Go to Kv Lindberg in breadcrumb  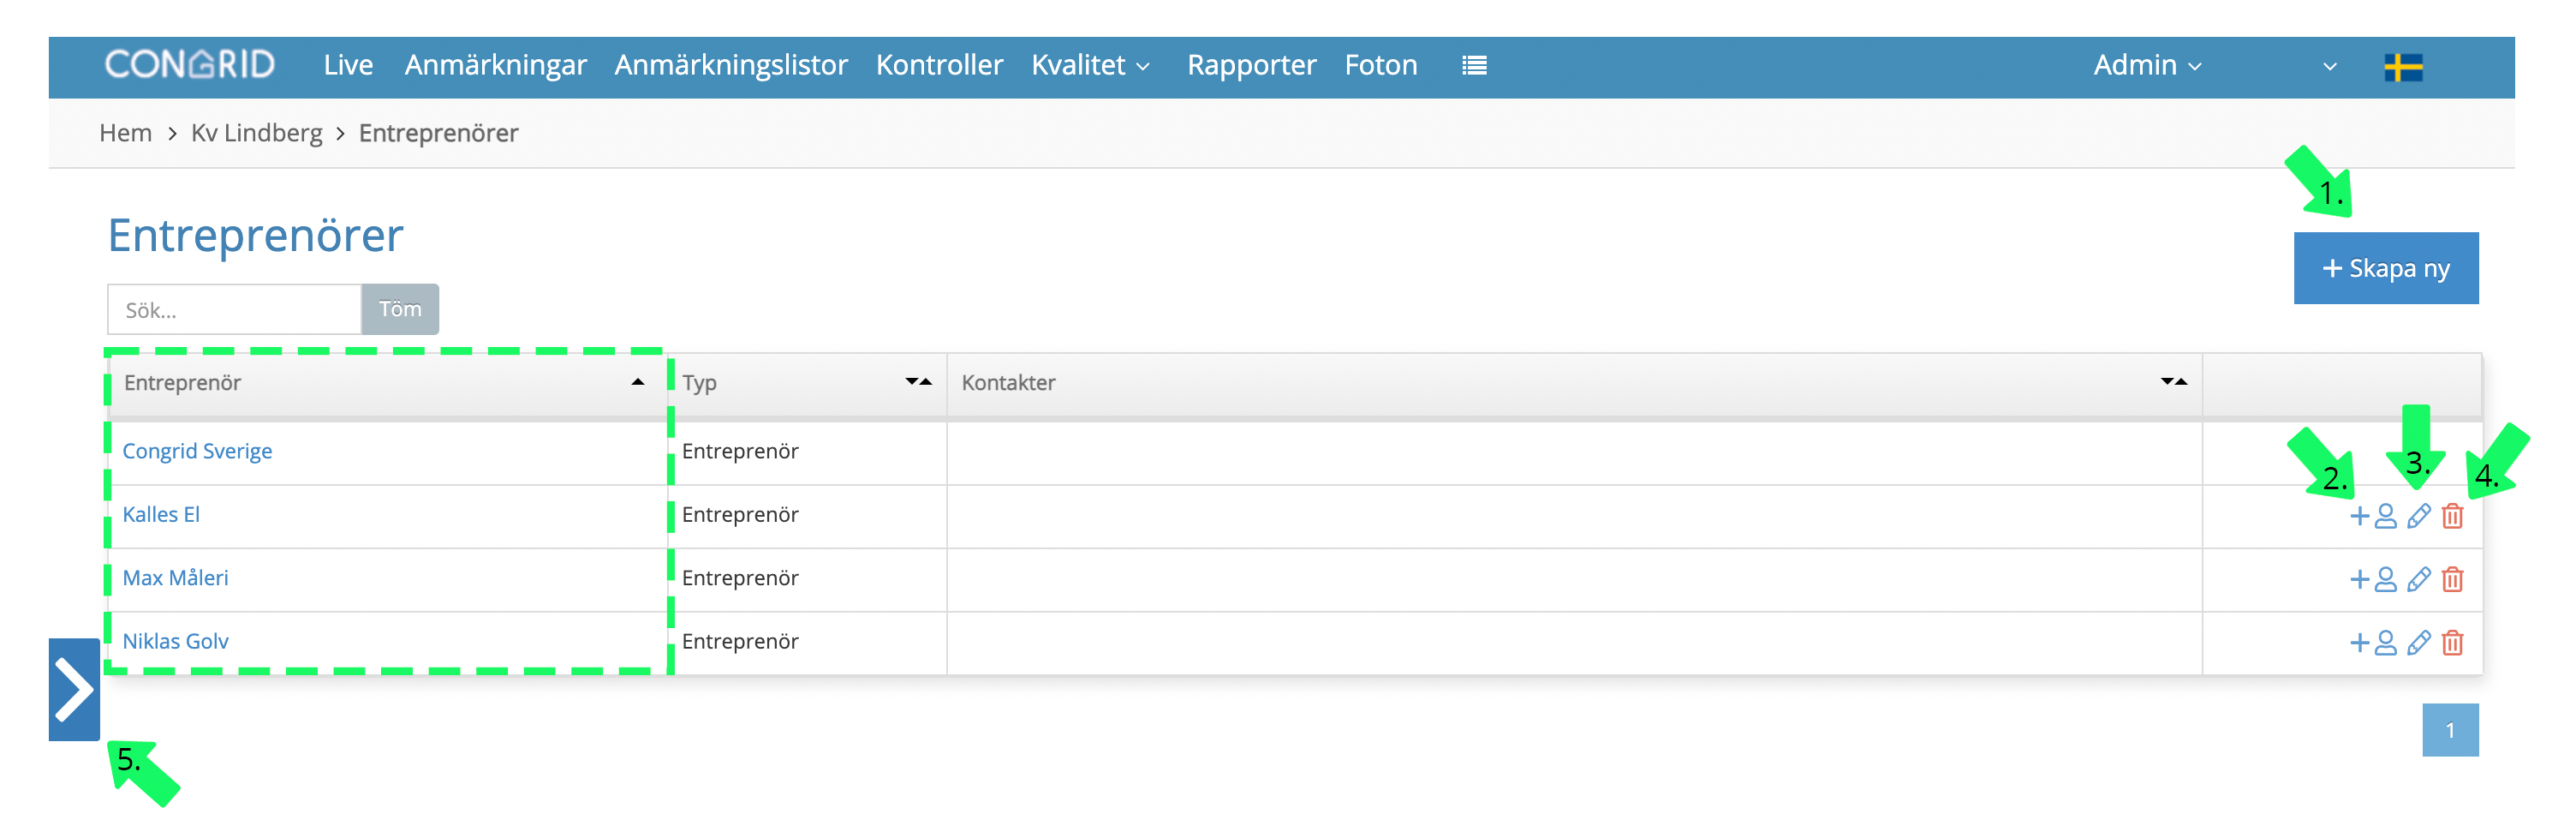pos(256,133)
